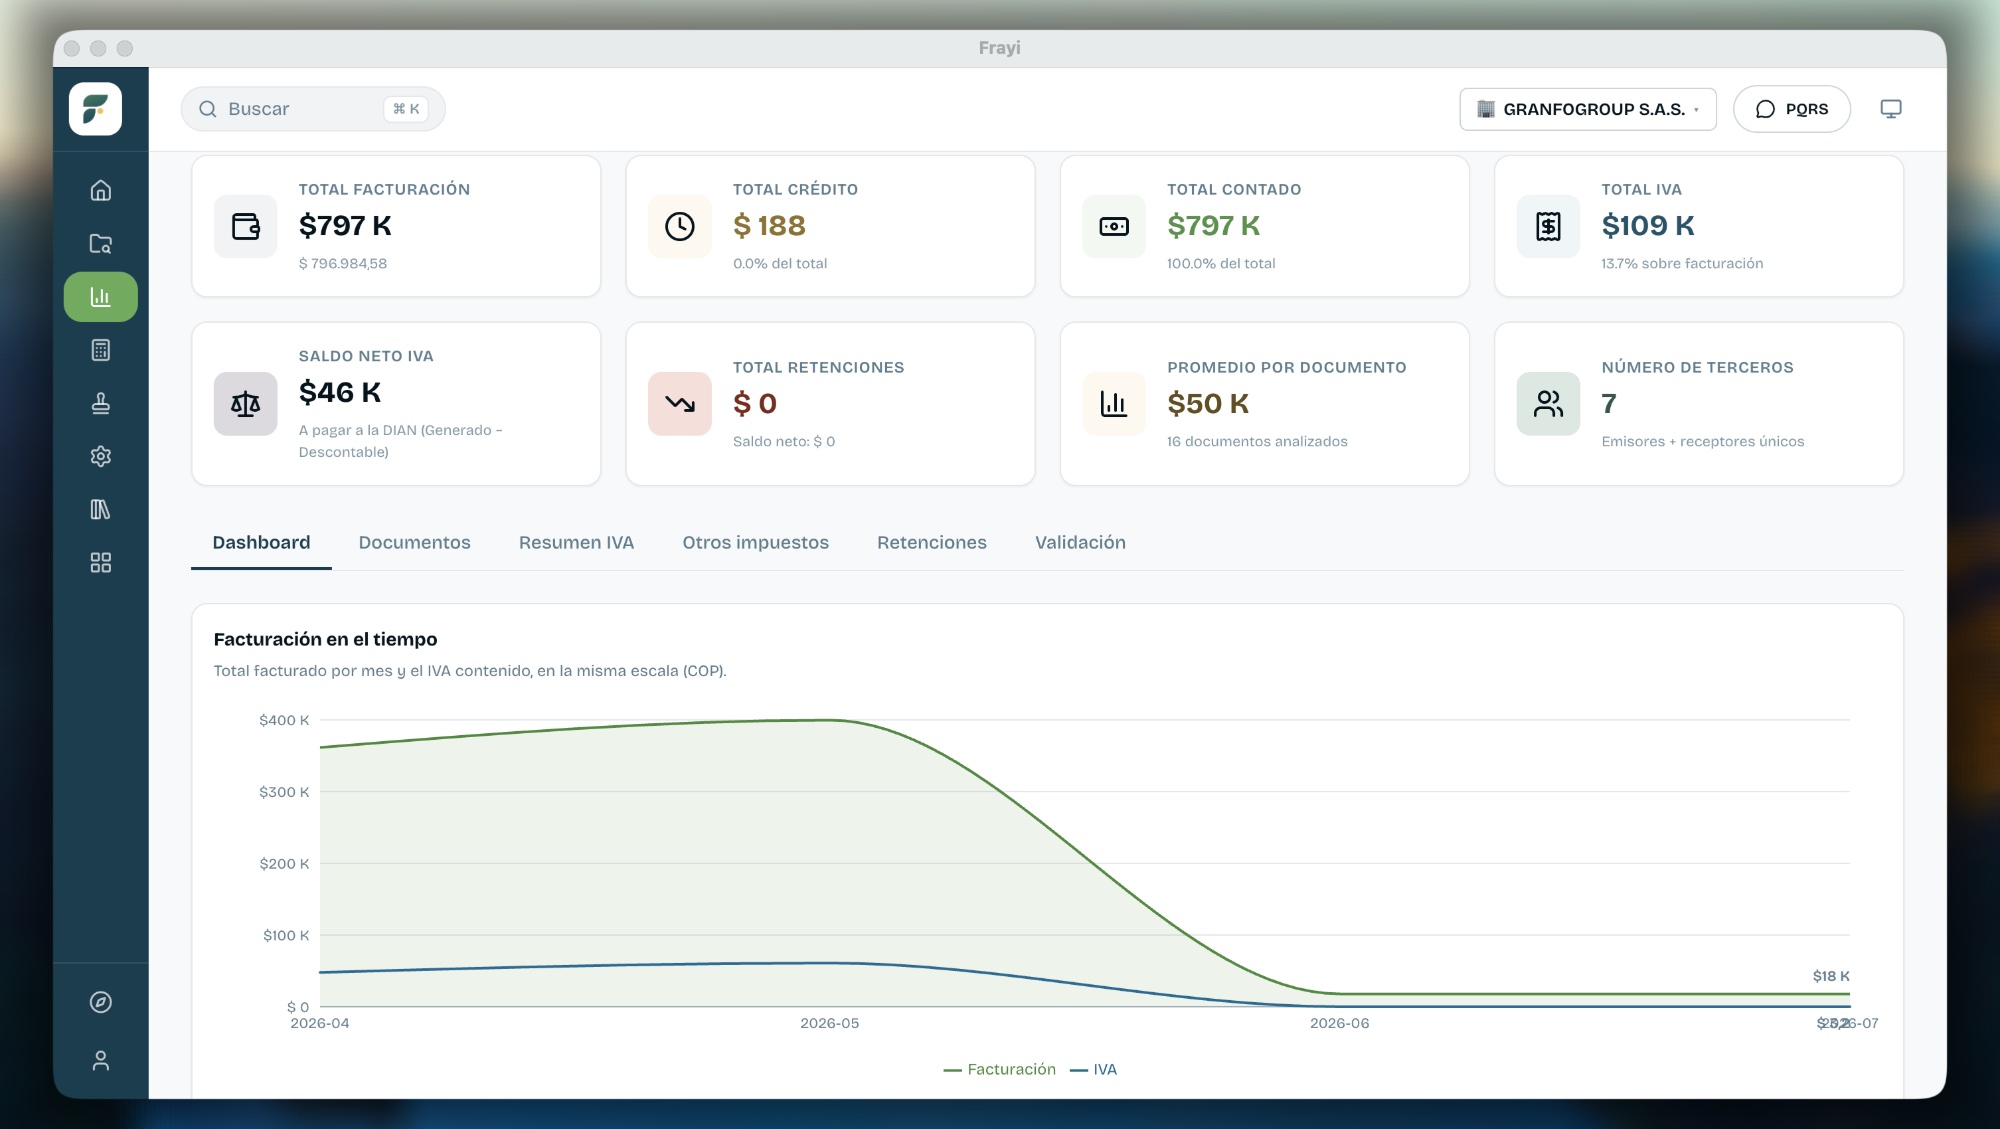The image size is (2000, 1129).
Task: Switch to the Documentos tab
Action: pyautogui.click(x=414, y=542)
